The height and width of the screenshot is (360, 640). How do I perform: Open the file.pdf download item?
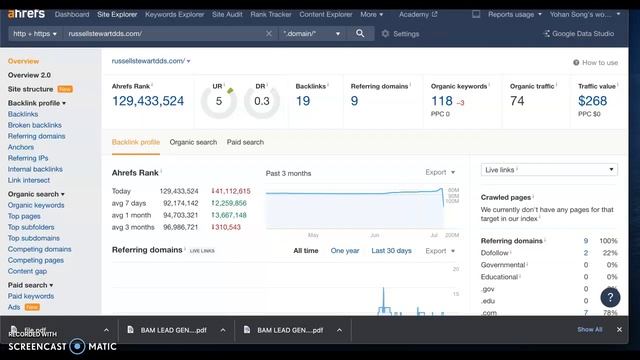(x=29, y=330)
